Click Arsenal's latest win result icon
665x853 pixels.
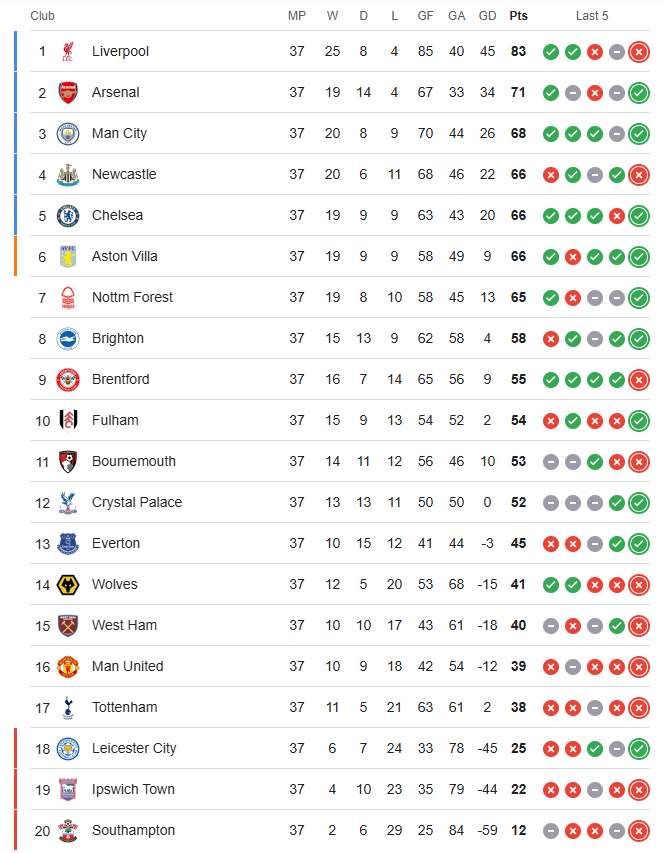(x=639, y=93)
